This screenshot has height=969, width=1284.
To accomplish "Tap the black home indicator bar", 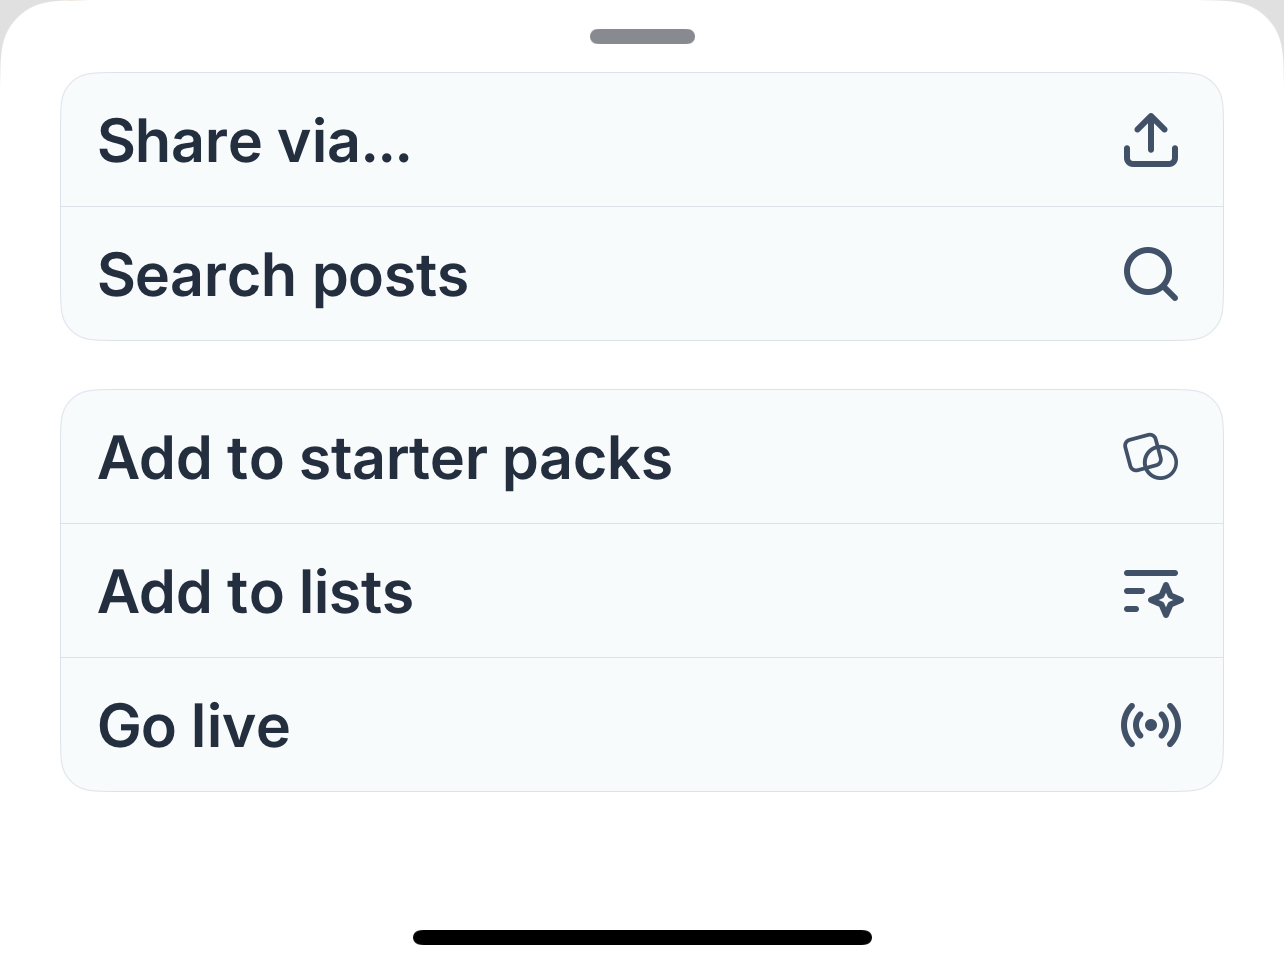I will [642, 937].
